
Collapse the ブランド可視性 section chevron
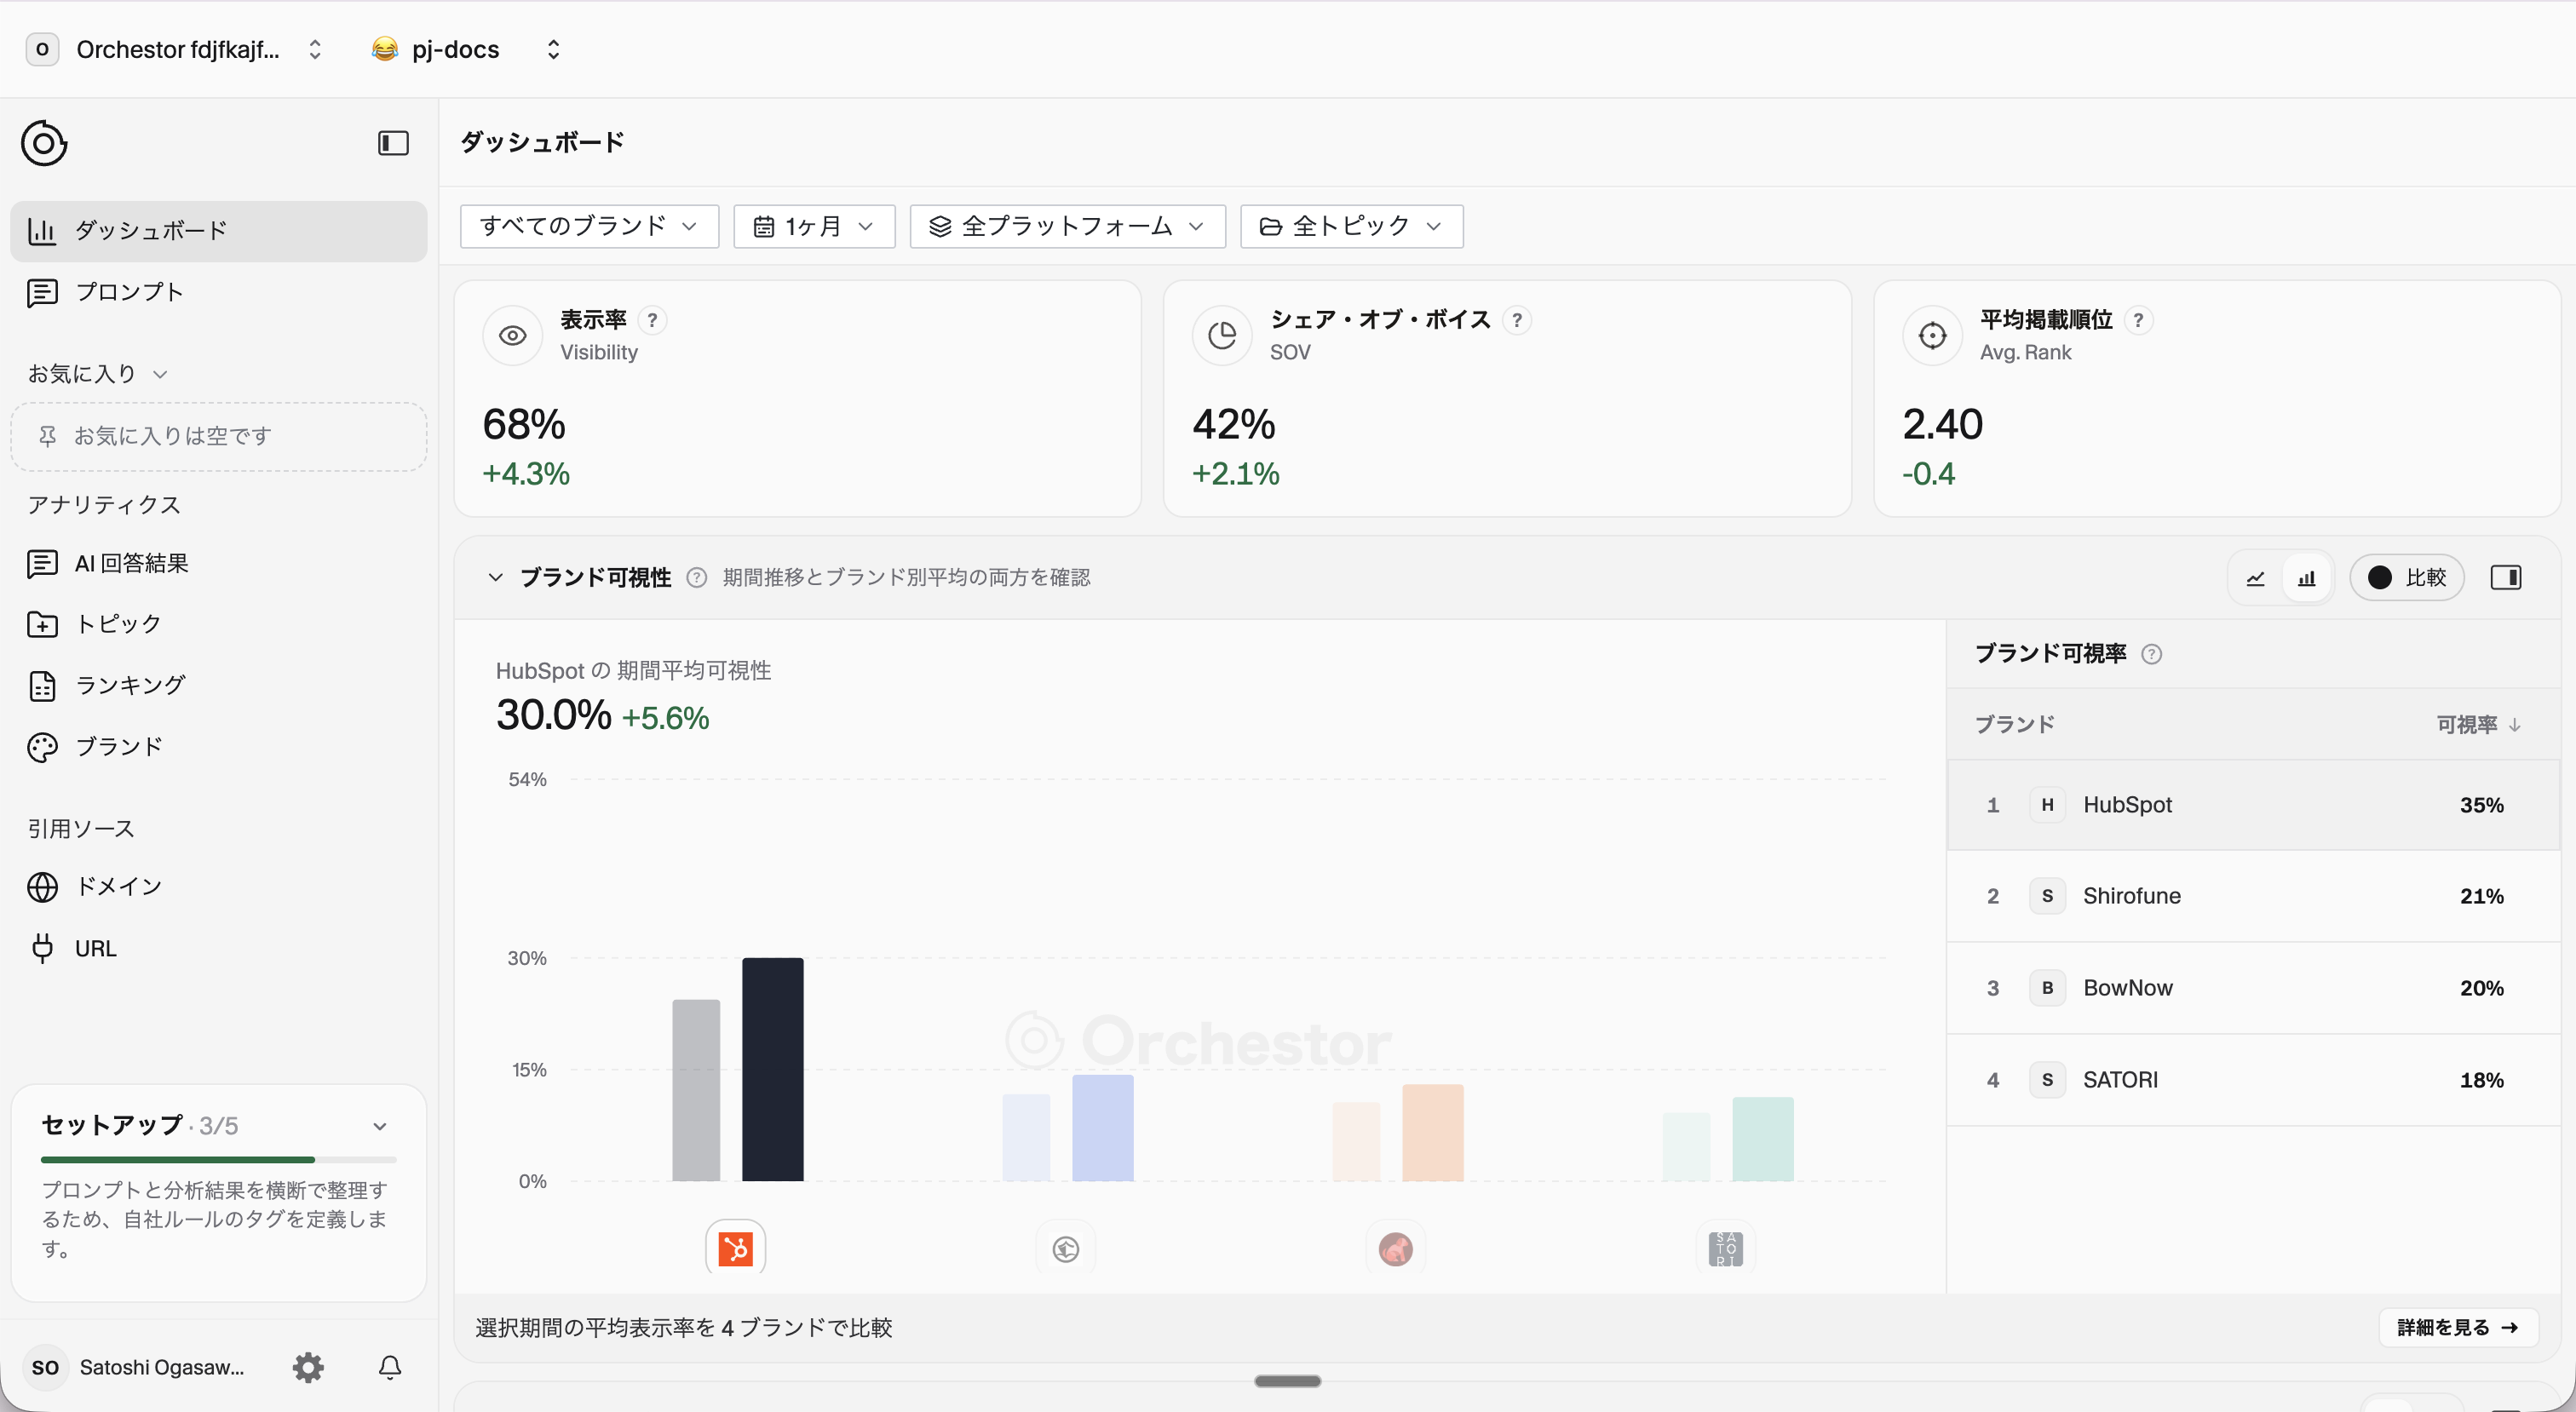[495, 577]
